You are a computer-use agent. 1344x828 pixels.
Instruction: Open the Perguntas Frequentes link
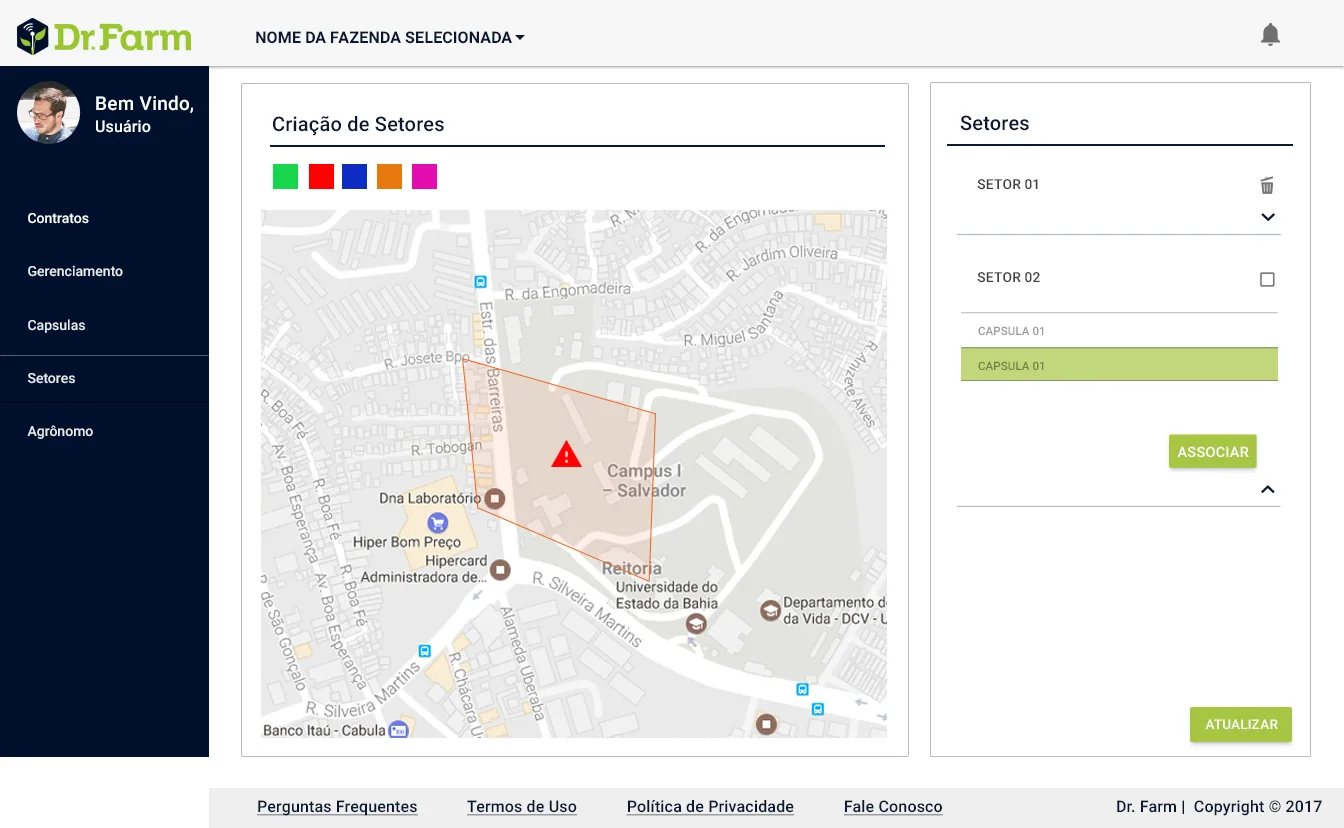click(x=337, y=807)
